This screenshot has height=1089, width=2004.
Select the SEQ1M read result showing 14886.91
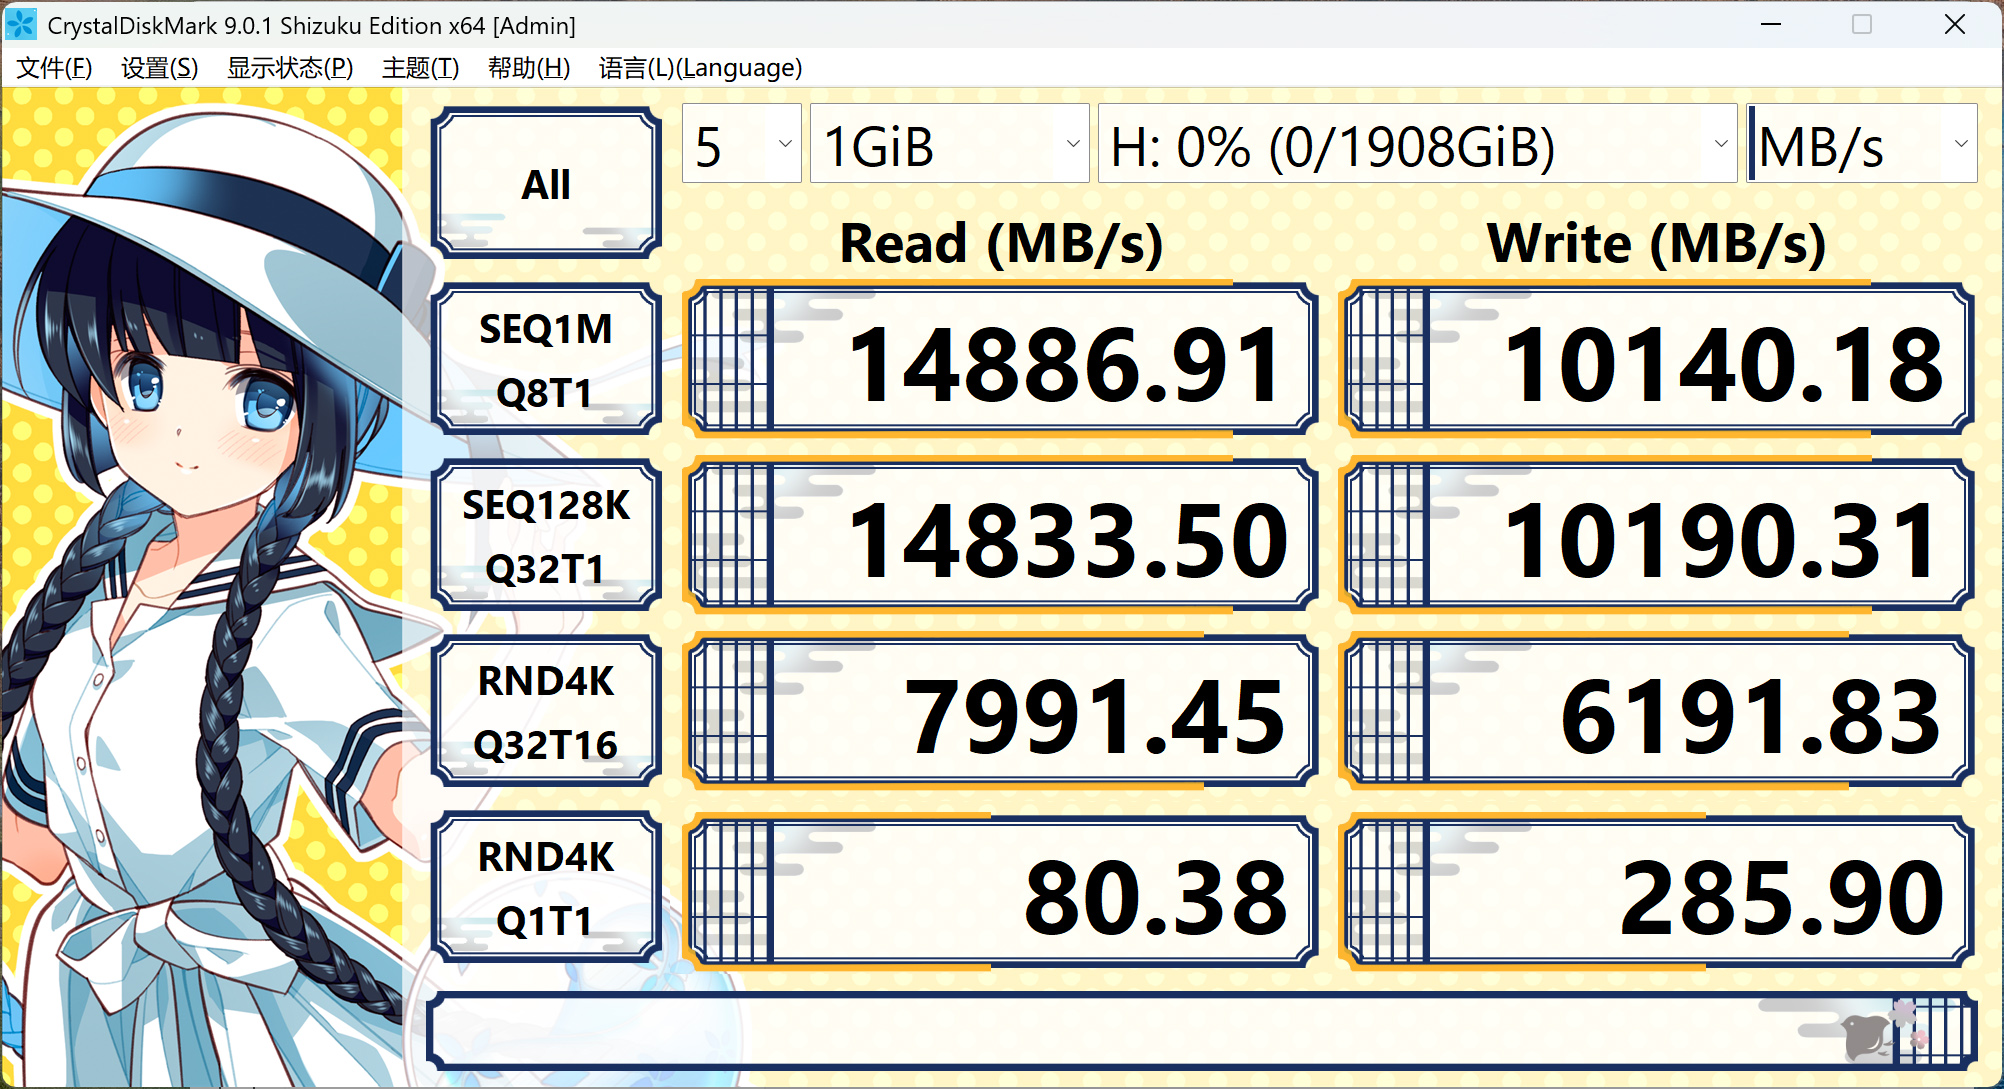[1000, 358]
